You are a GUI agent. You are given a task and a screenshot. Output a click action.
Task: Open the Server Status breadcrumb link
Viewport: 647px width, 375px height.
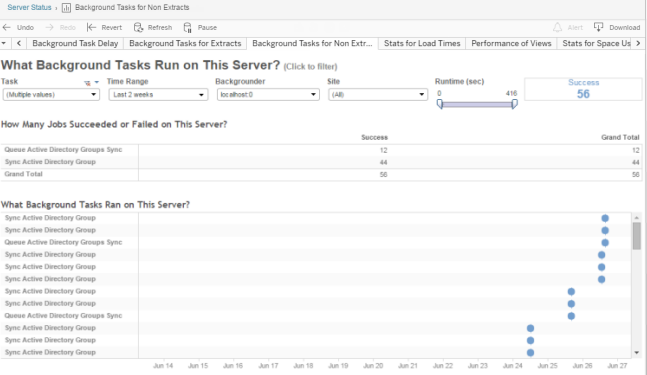29,7
